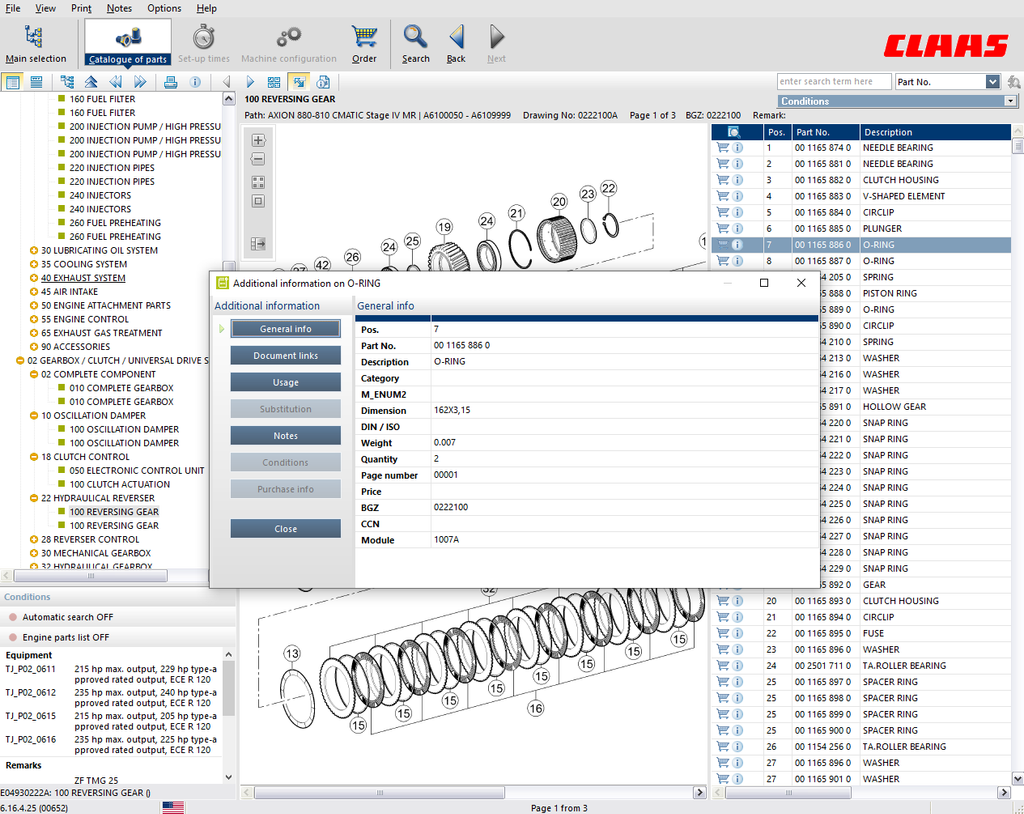Open Document links in dialog

pyautogui.click(x=285, y=355)
